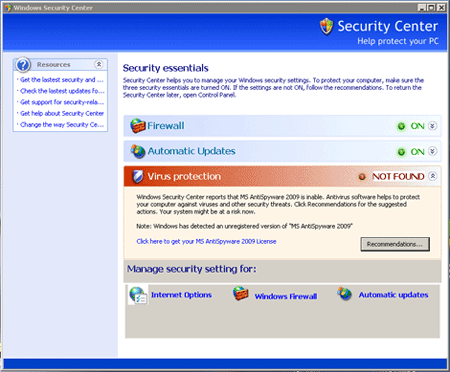
Task: Click the Firewall brick wall icon
Action: [x=138, y=126]
